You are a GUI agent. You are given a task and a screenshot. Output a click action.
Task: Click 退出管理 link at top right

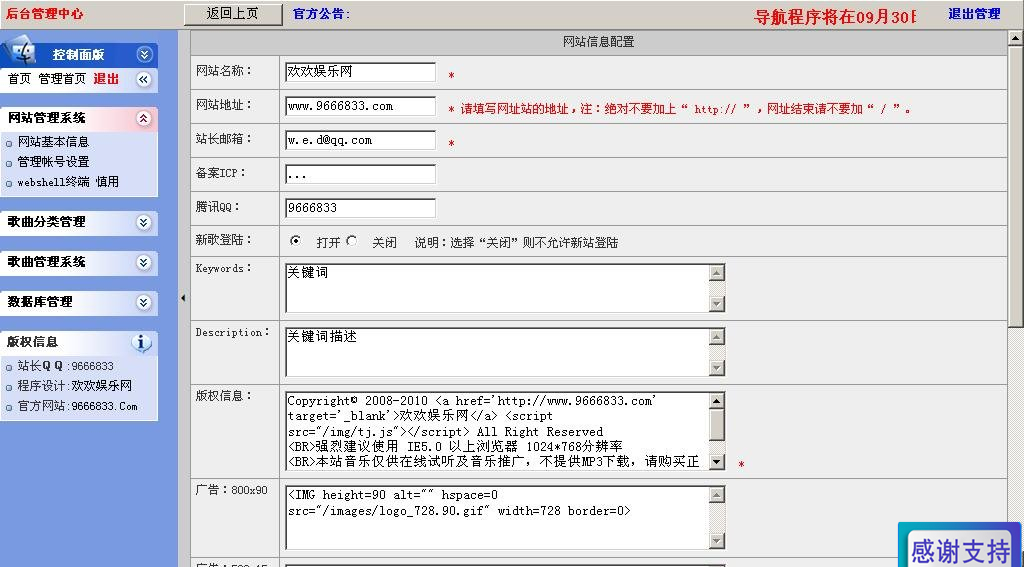tap(974, 14)
